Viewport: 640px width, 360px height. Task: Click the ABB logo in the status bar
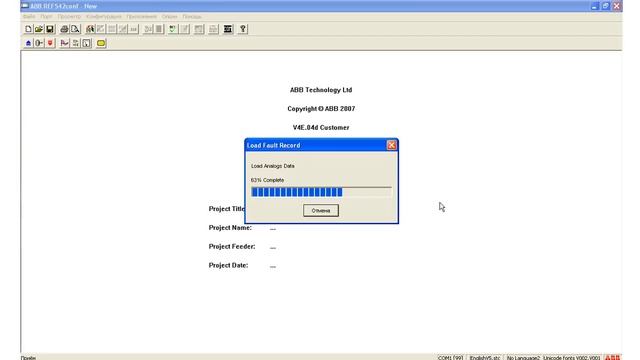point(612,358)
